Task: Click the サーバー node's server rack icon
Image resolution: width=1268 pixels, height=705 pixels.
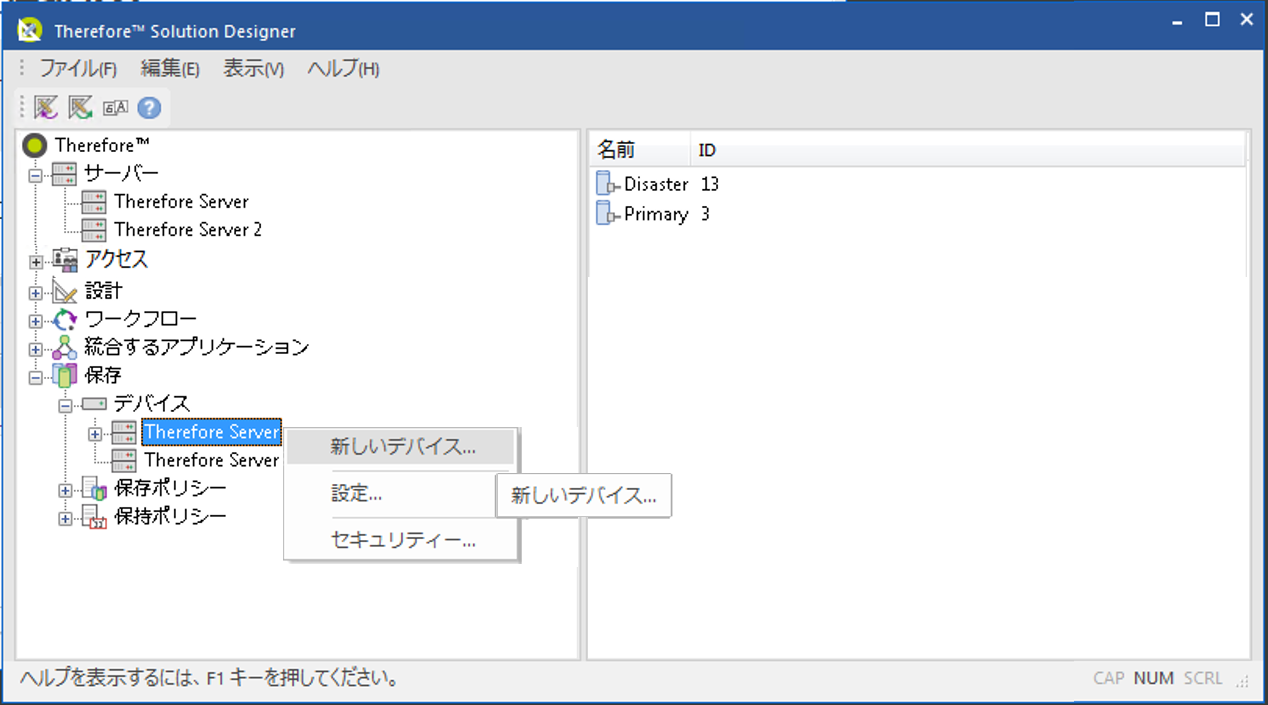Action: pos(64,174)
